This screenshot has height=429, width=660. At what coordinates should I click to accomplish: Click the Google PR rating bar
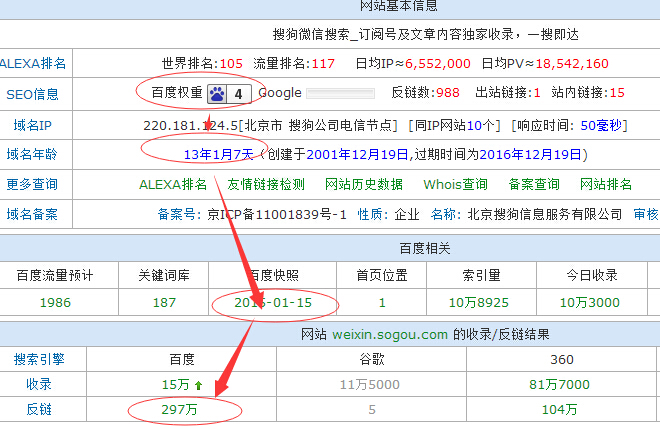[x=340, y=94]
